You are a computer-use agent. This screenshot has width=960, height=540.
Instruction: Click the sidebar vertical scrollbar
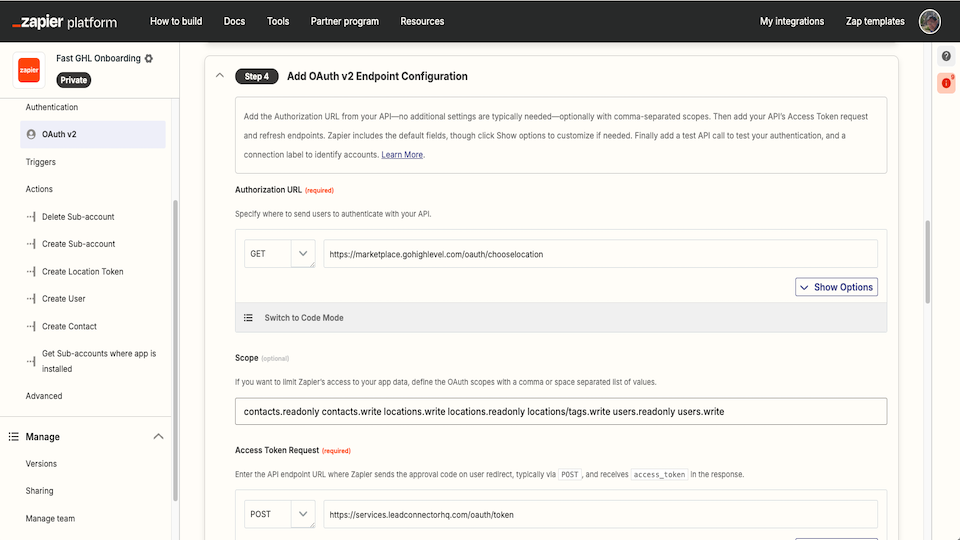tap(175, 350)
